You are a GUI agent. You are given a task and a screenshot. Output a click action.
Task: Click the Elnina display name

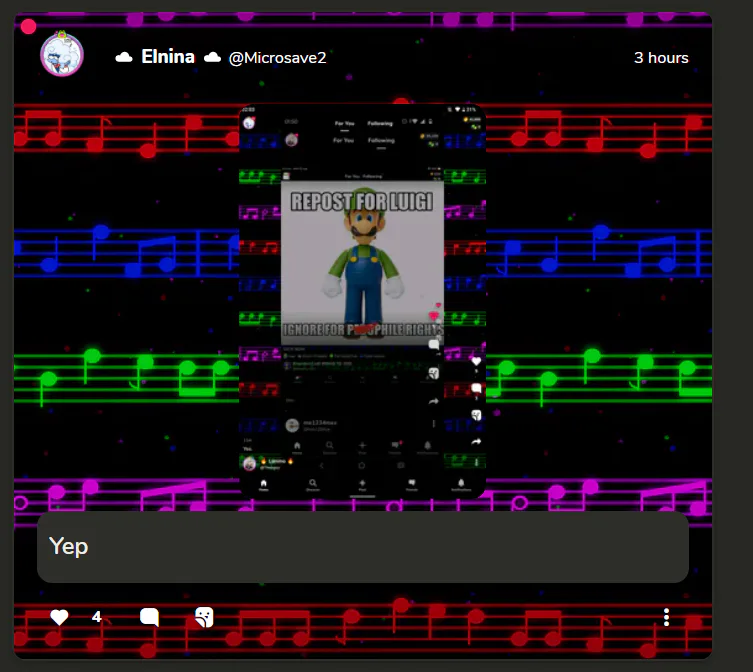coord(168,57)
